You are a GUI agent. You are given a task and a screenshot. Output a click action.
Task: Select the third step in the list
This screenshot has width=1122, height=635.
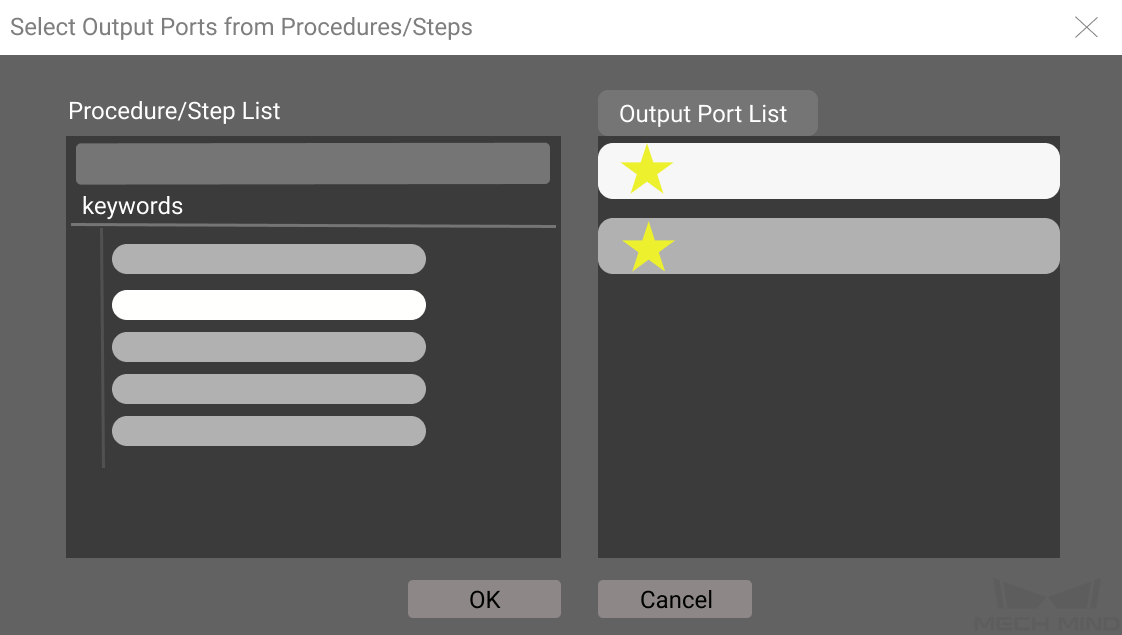pyautogui.click(x=269, y=347)
